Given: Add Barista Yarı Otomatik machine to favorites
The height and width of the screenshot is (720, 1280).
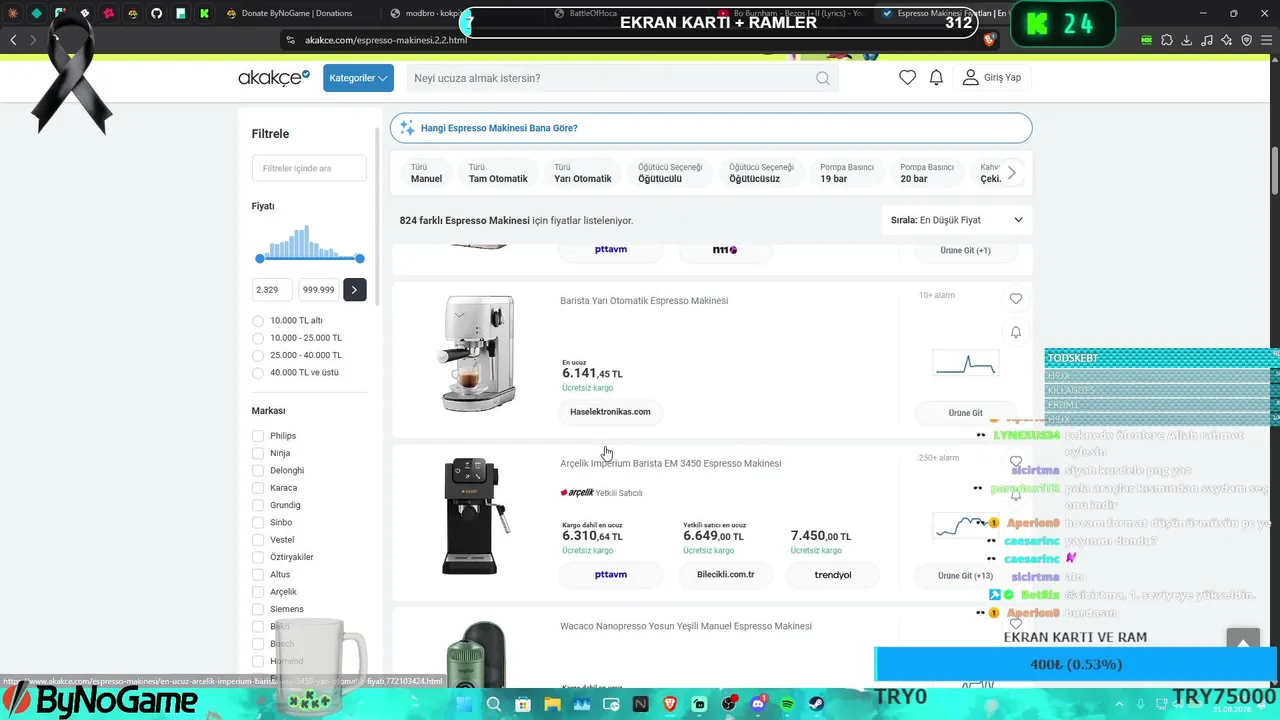Looking at the screenshot, I should click(1016, 299).
